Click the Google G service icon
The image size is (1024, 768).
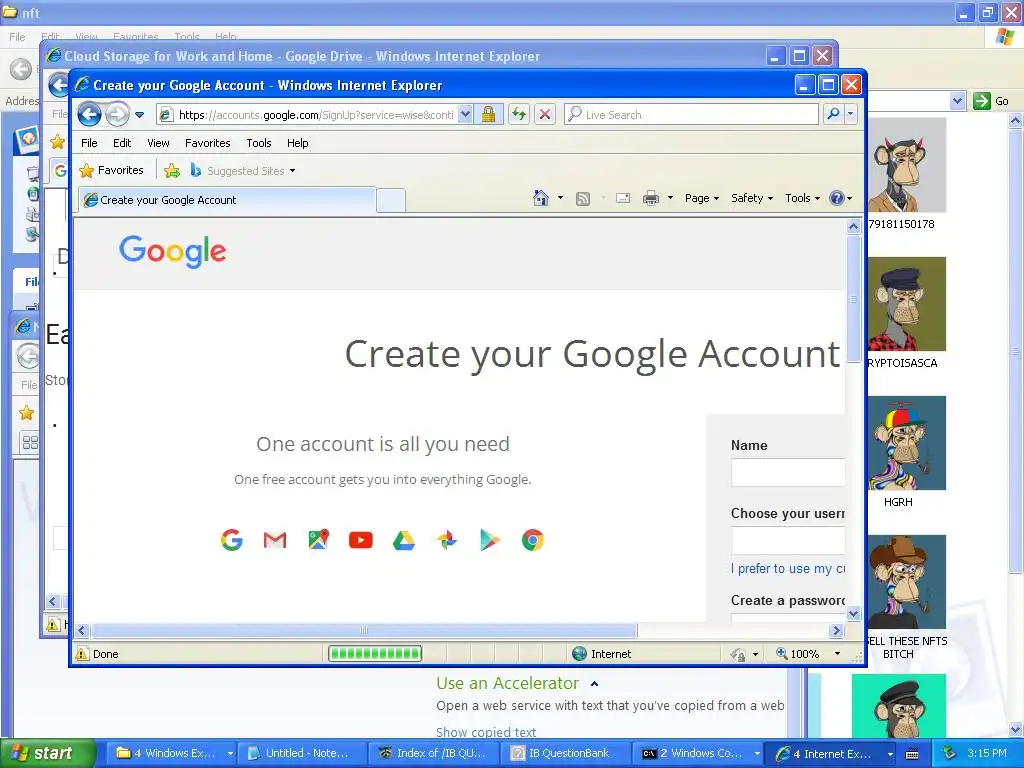click(x=232, y=540)
